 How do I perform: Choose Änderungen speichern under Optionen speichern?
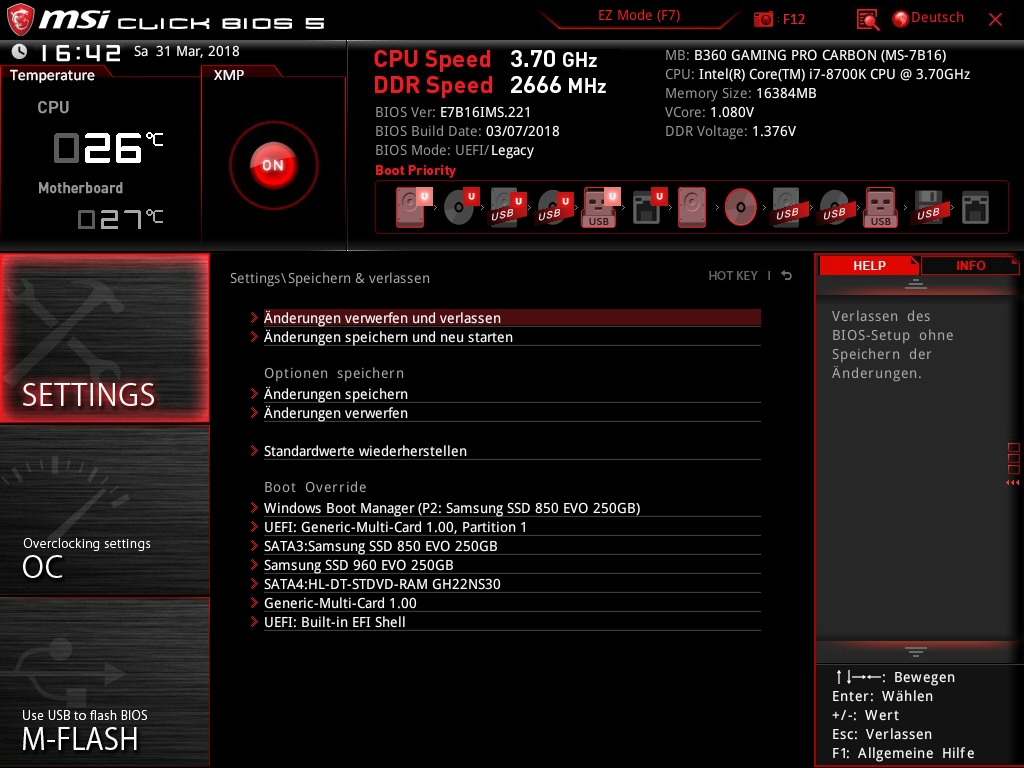click(x=512, y=394)
